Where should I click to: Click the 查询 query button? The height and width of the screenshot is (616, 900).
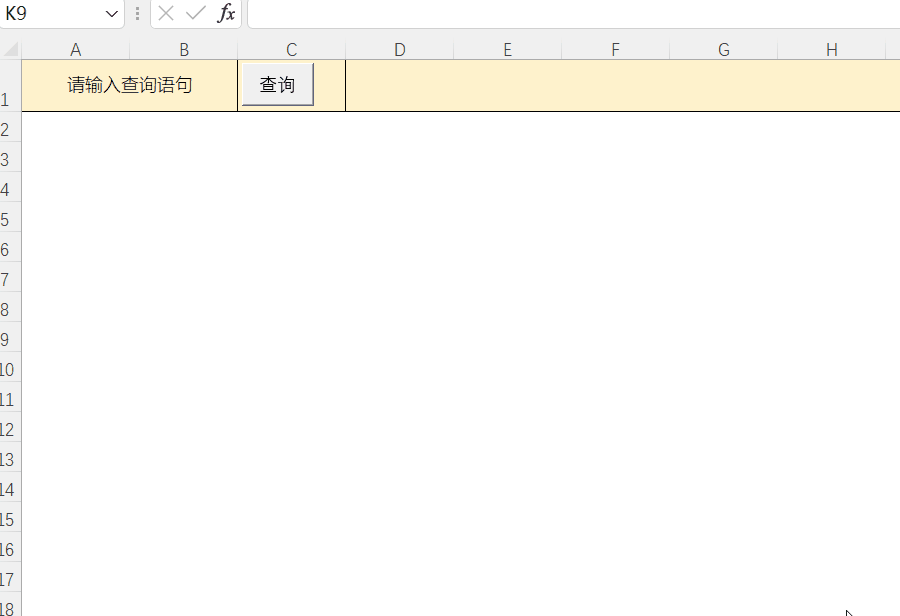pyautogui.click(x=277, y=85)
